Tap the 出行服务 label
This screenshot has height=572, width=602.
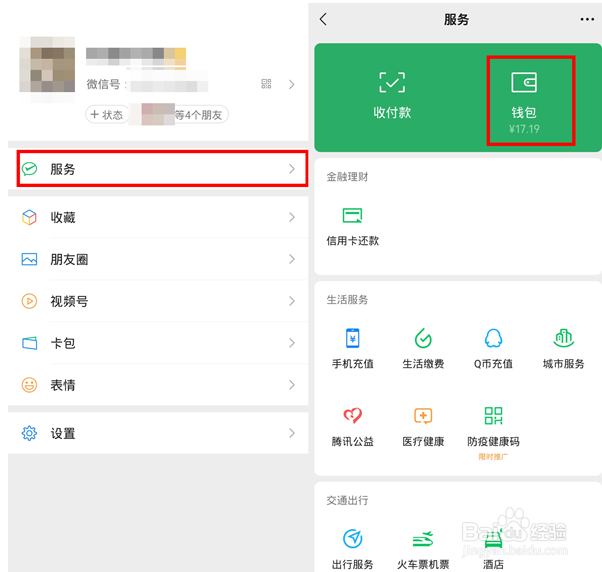pos(352,564)
